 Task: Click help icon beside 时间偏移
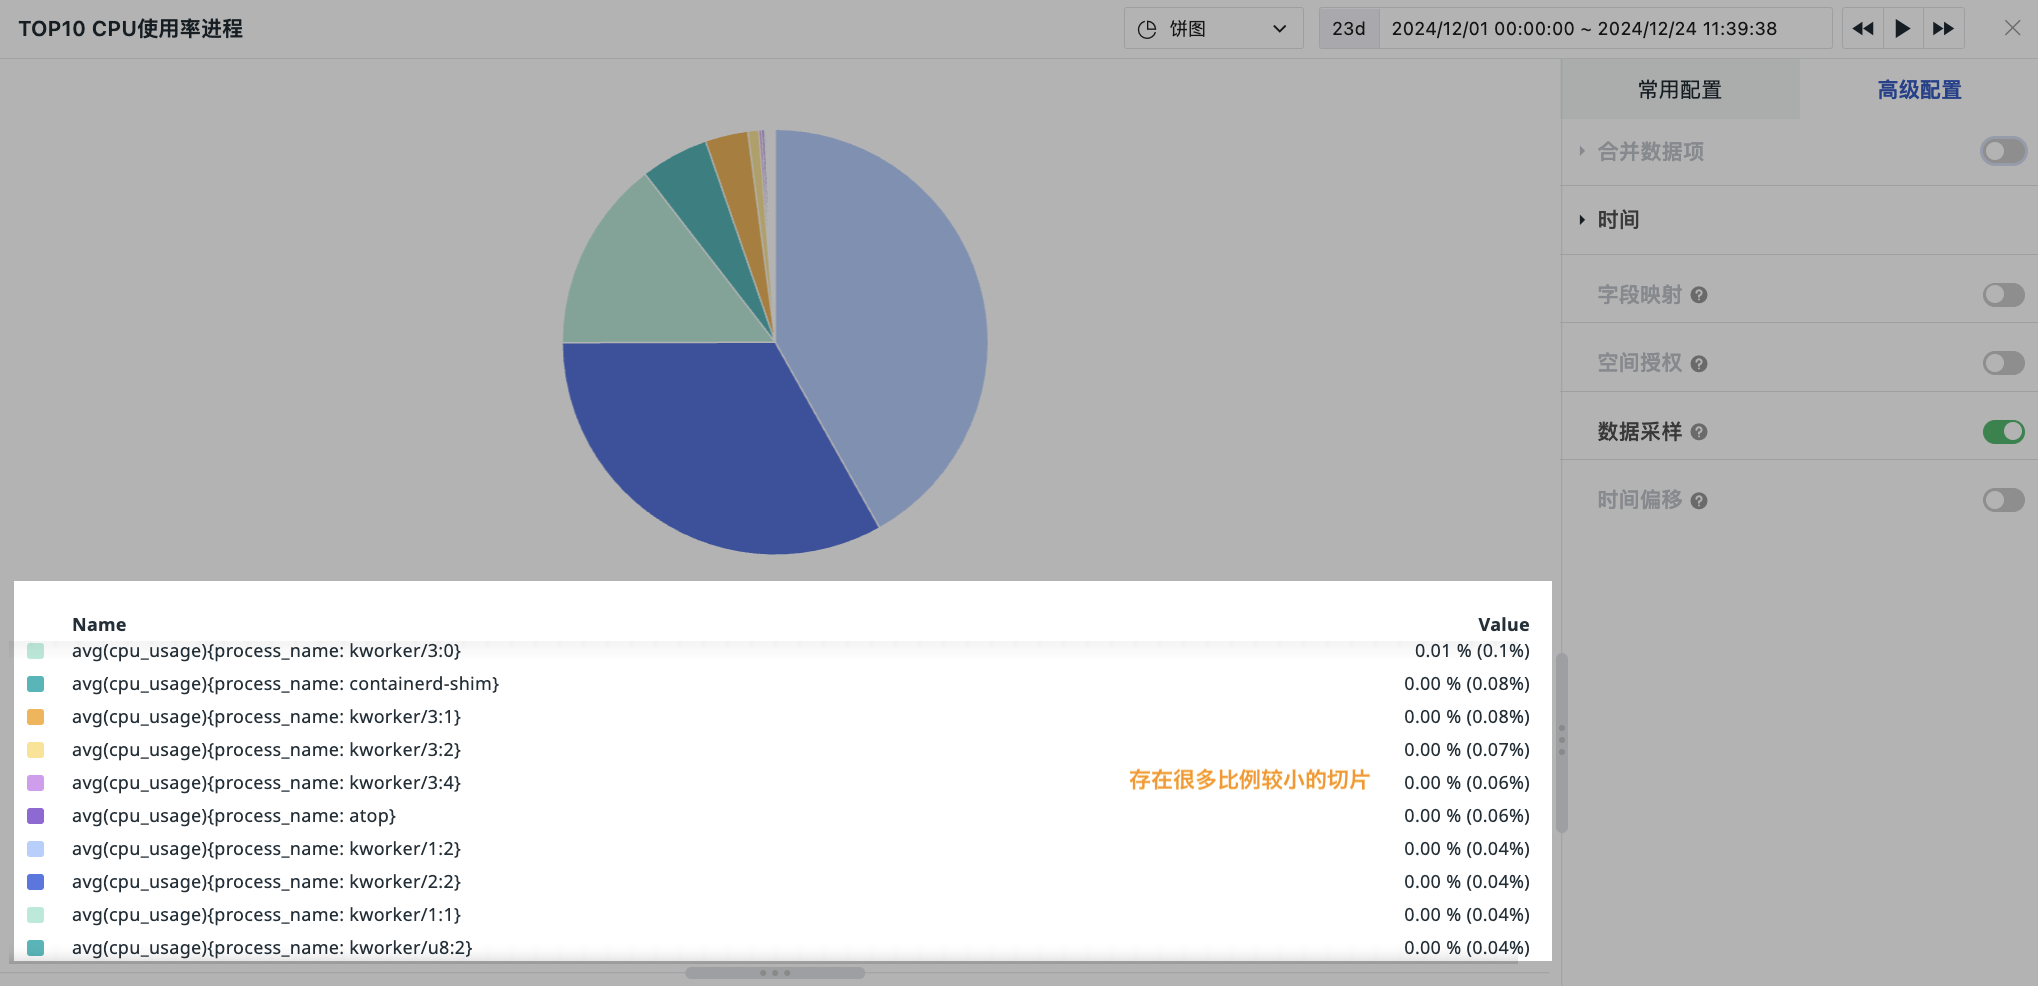pos(1699,501)
